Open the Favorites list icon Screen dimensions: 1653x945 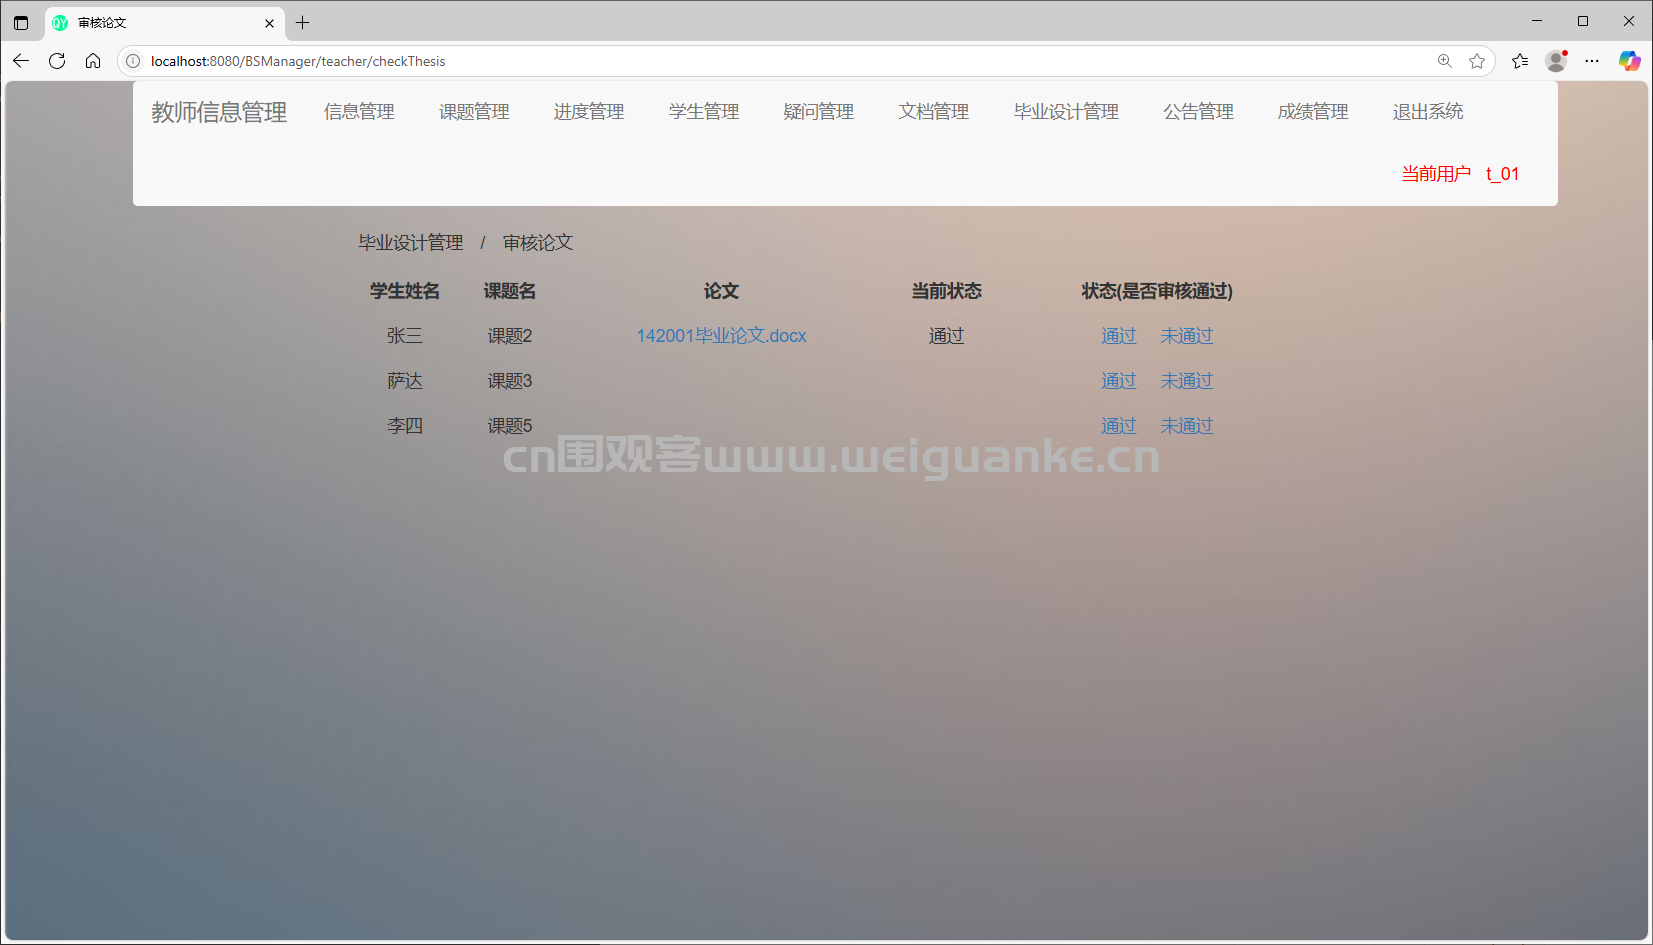(1520, 61)
